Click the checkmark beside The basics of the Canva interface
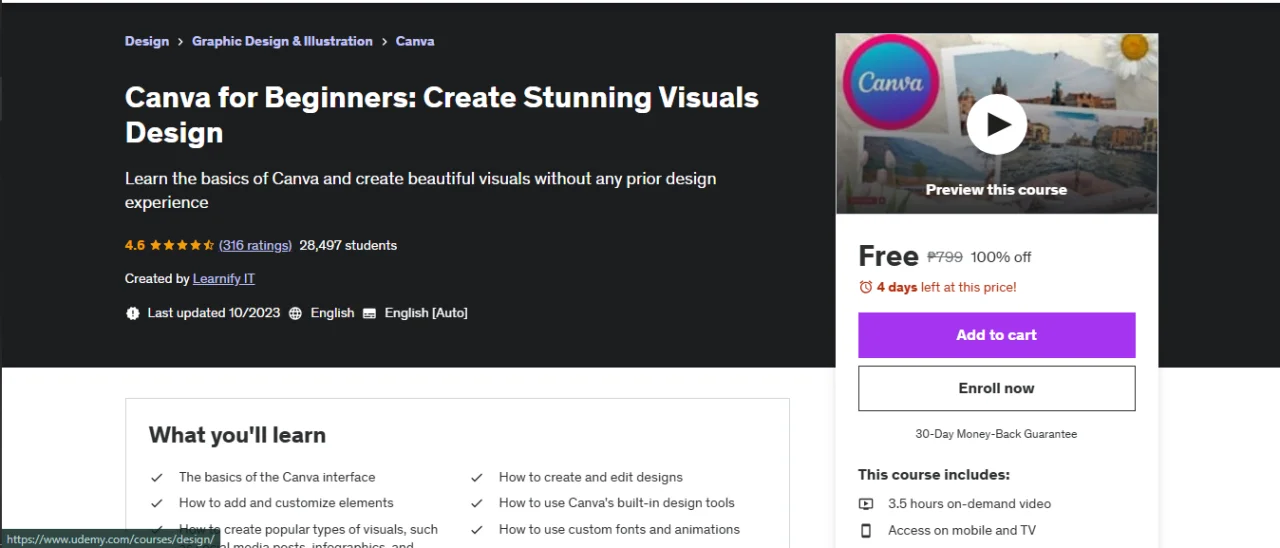 tap(157, 478)
